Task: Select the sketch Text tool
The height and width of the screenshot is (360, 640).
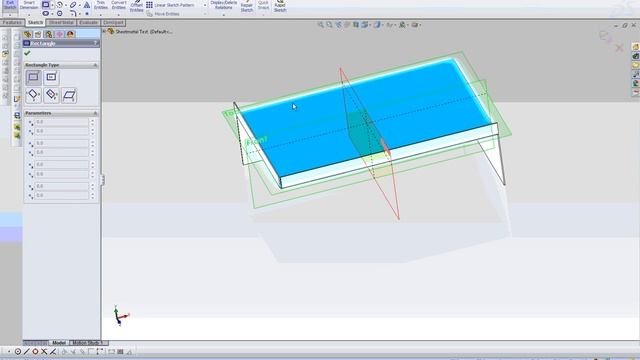Action: (x=87, y=5)
